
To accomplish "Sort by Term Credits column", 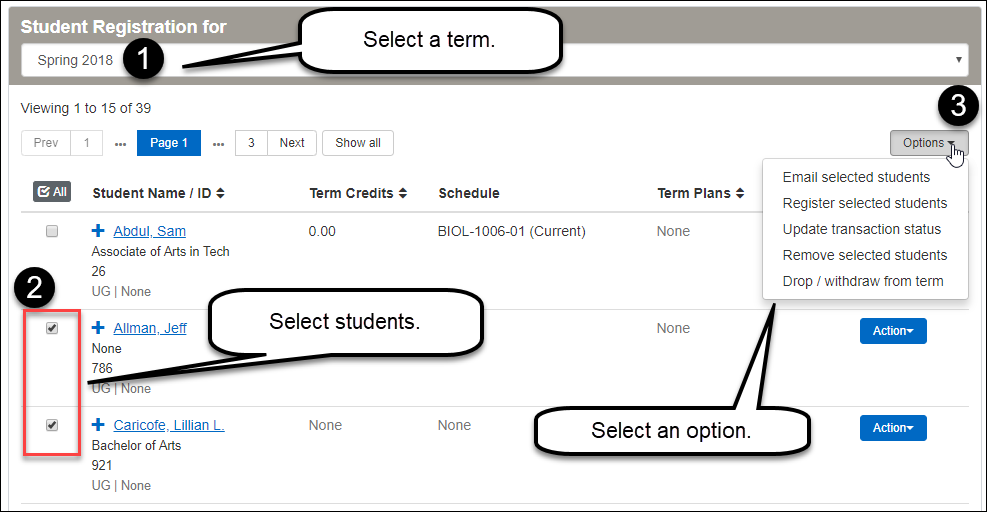I will pos(358,193).
